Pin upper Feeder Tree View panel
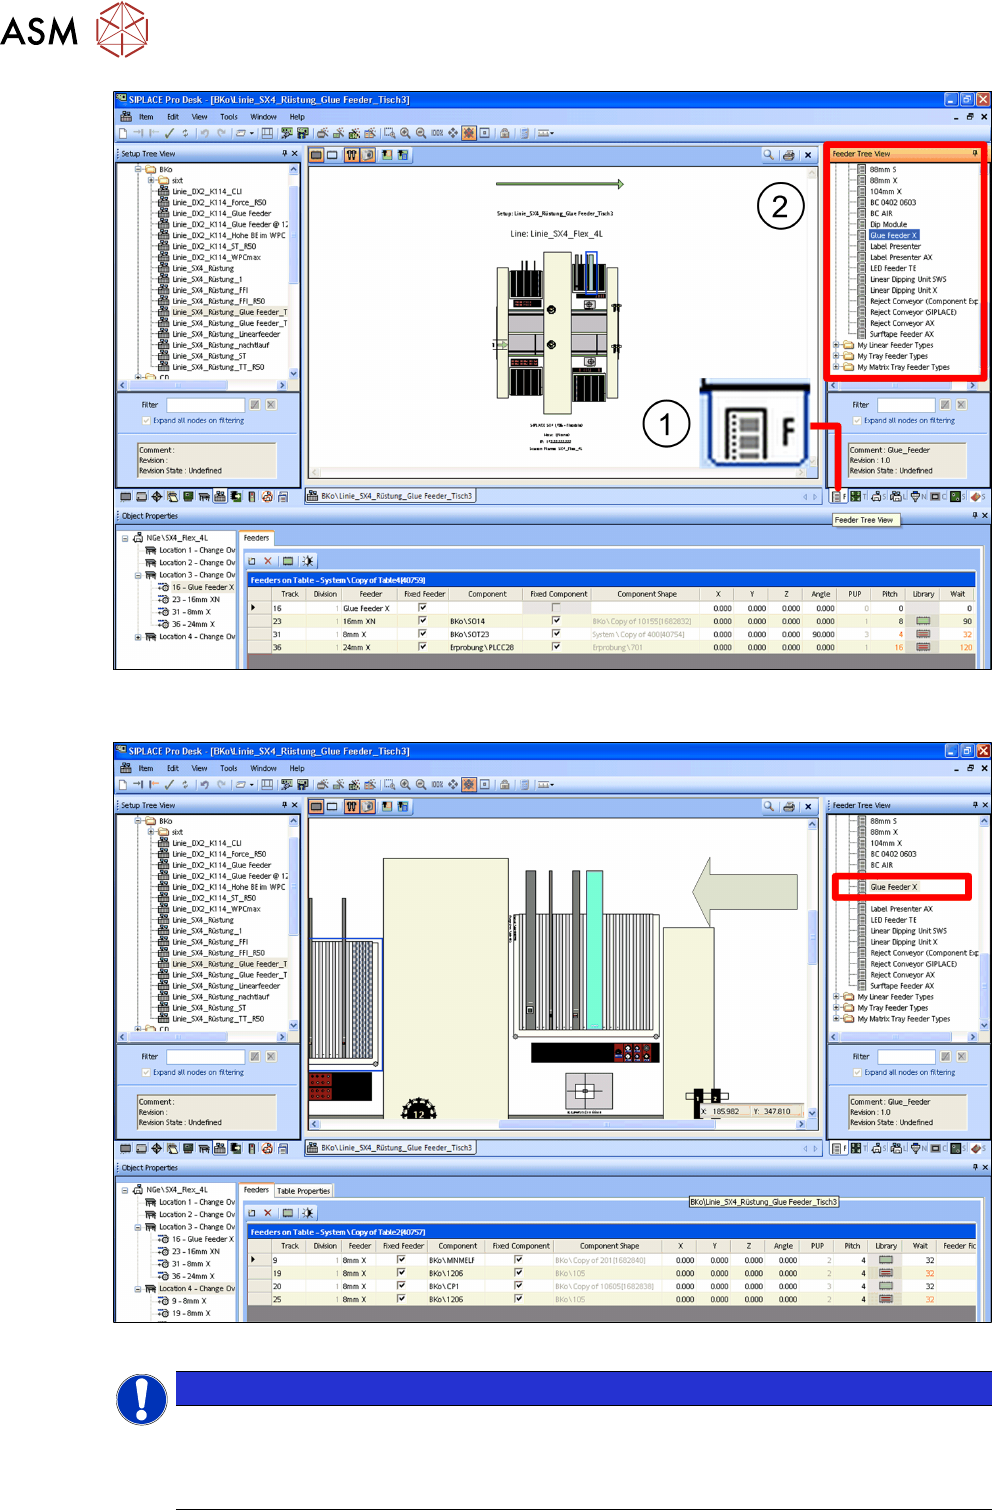The height and width of the screenshot is (1510, 992). point(975,154)
